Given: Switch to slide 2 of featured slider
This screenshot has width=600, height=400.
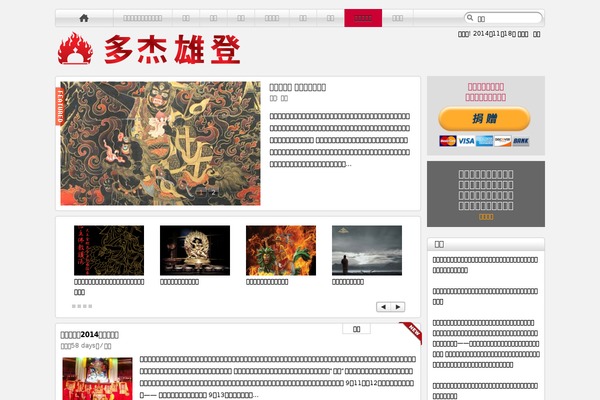Looking at the screenshot, I should (x=213, y=193).
